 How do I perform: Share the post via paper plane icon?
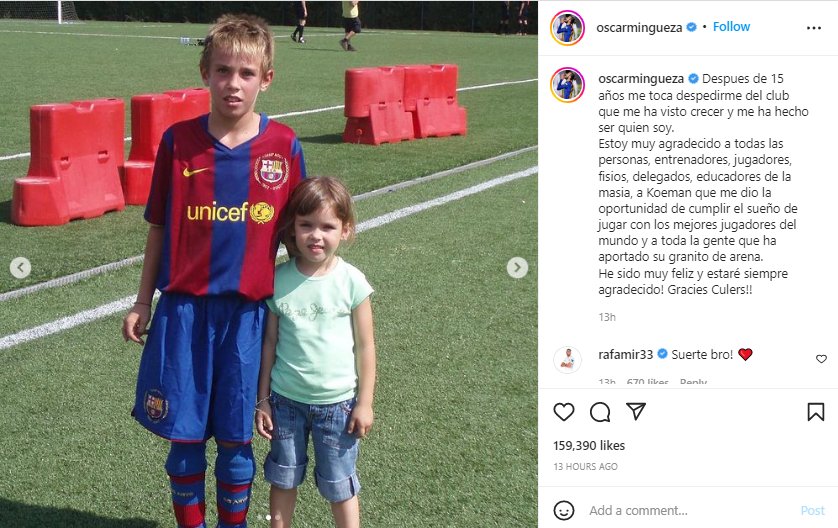[636, 411]
